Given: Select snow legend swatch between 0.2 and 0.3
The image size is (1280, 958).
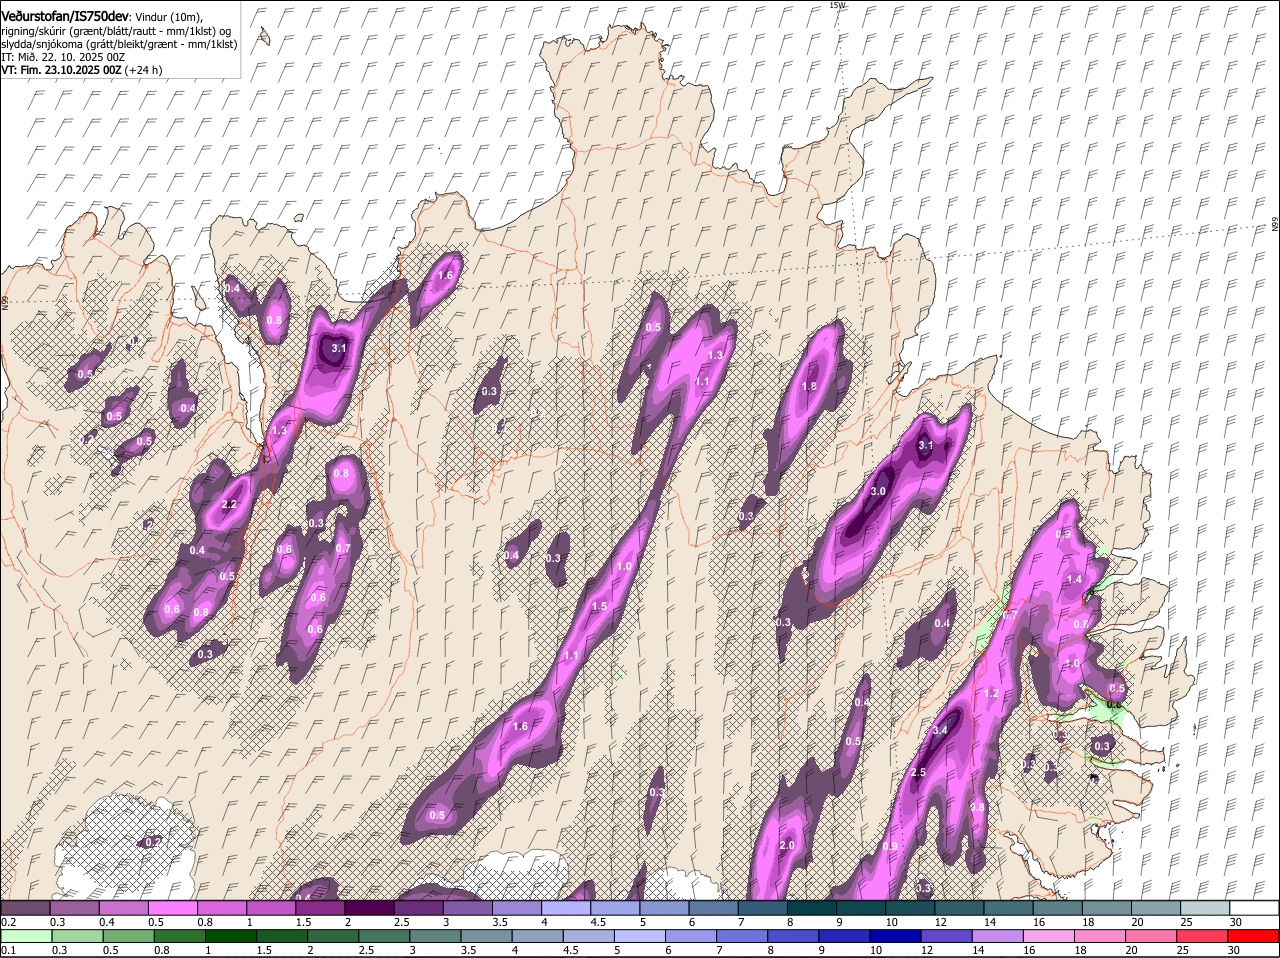Looking at the screenshot, I should pos(25,908).
